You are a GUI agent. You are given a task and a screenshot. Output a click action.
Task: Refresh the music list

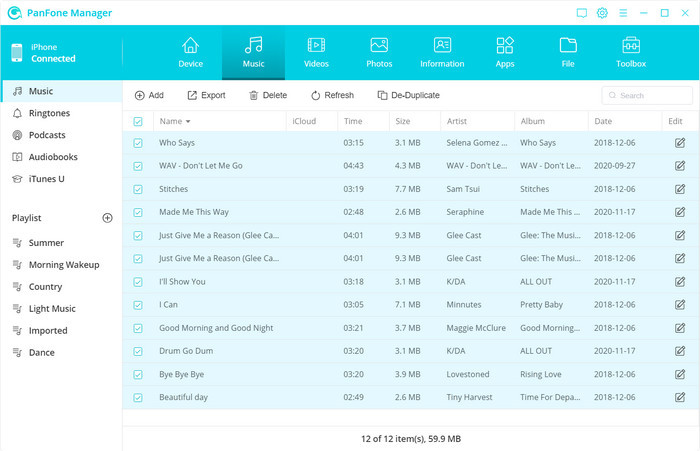coord(332,95)
